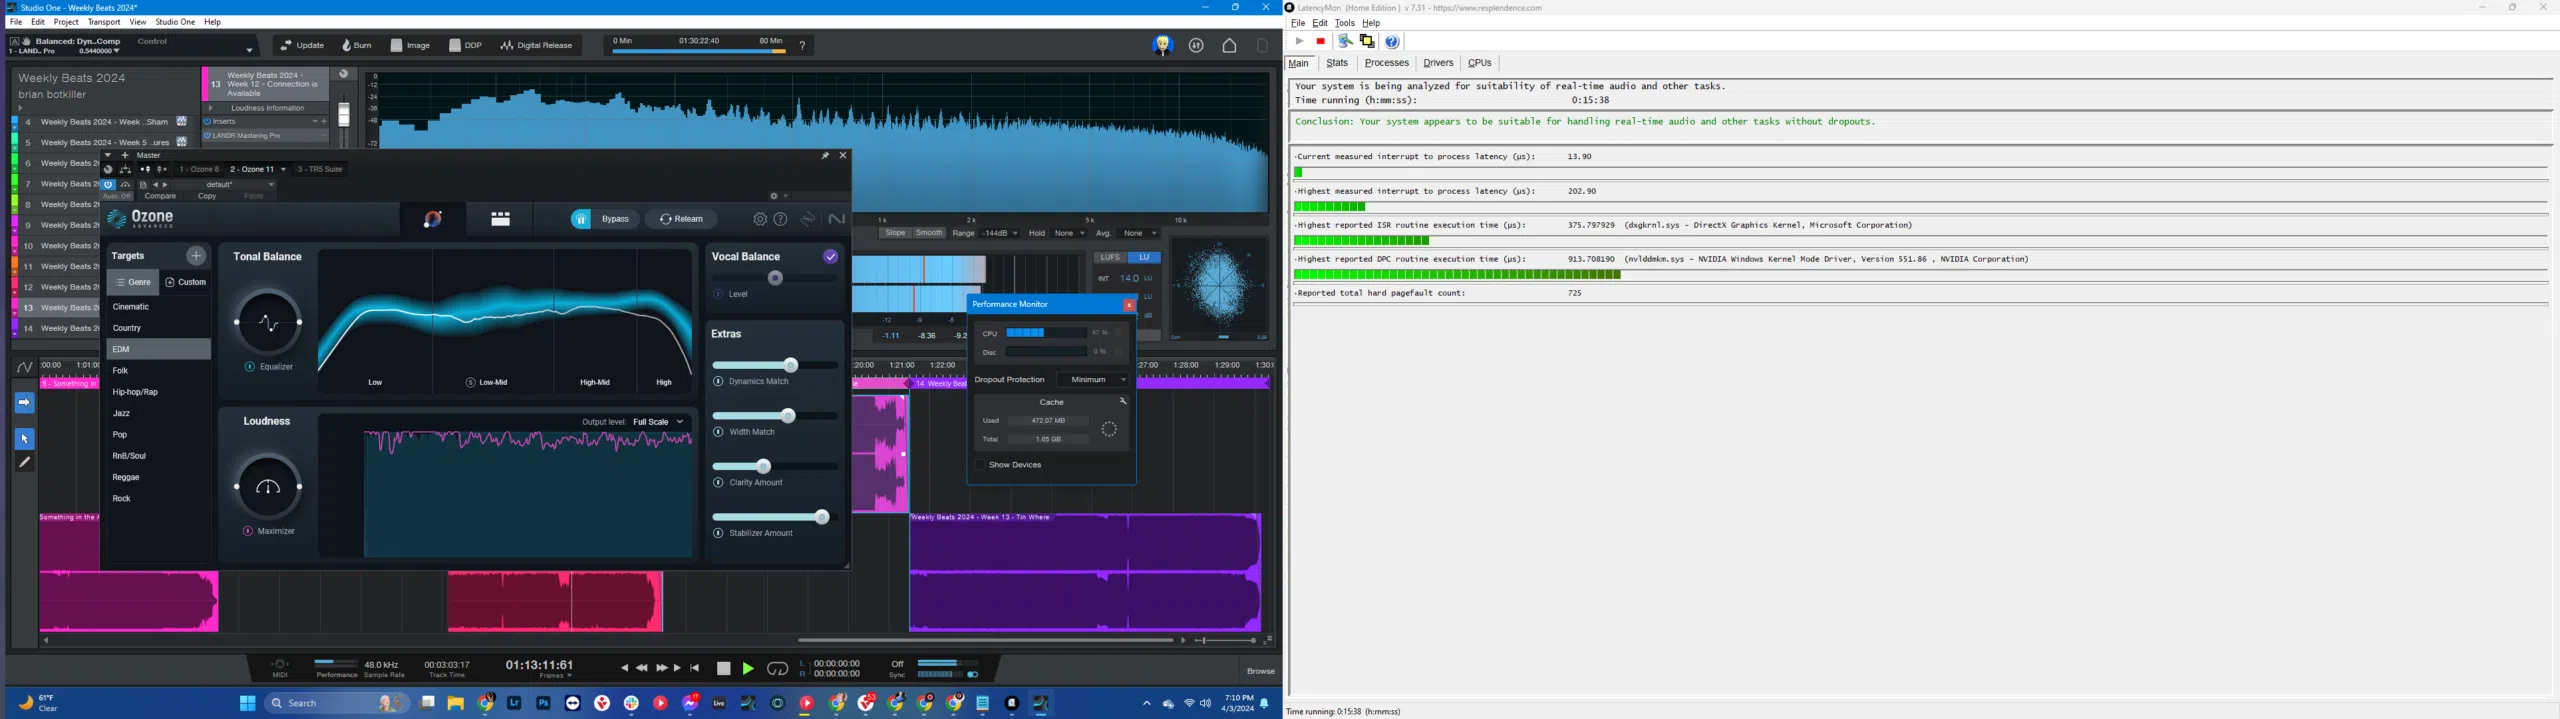Toggle the Loop button in transport
Viewport: 2560px width, 719px height.
(x=777, y=669)
